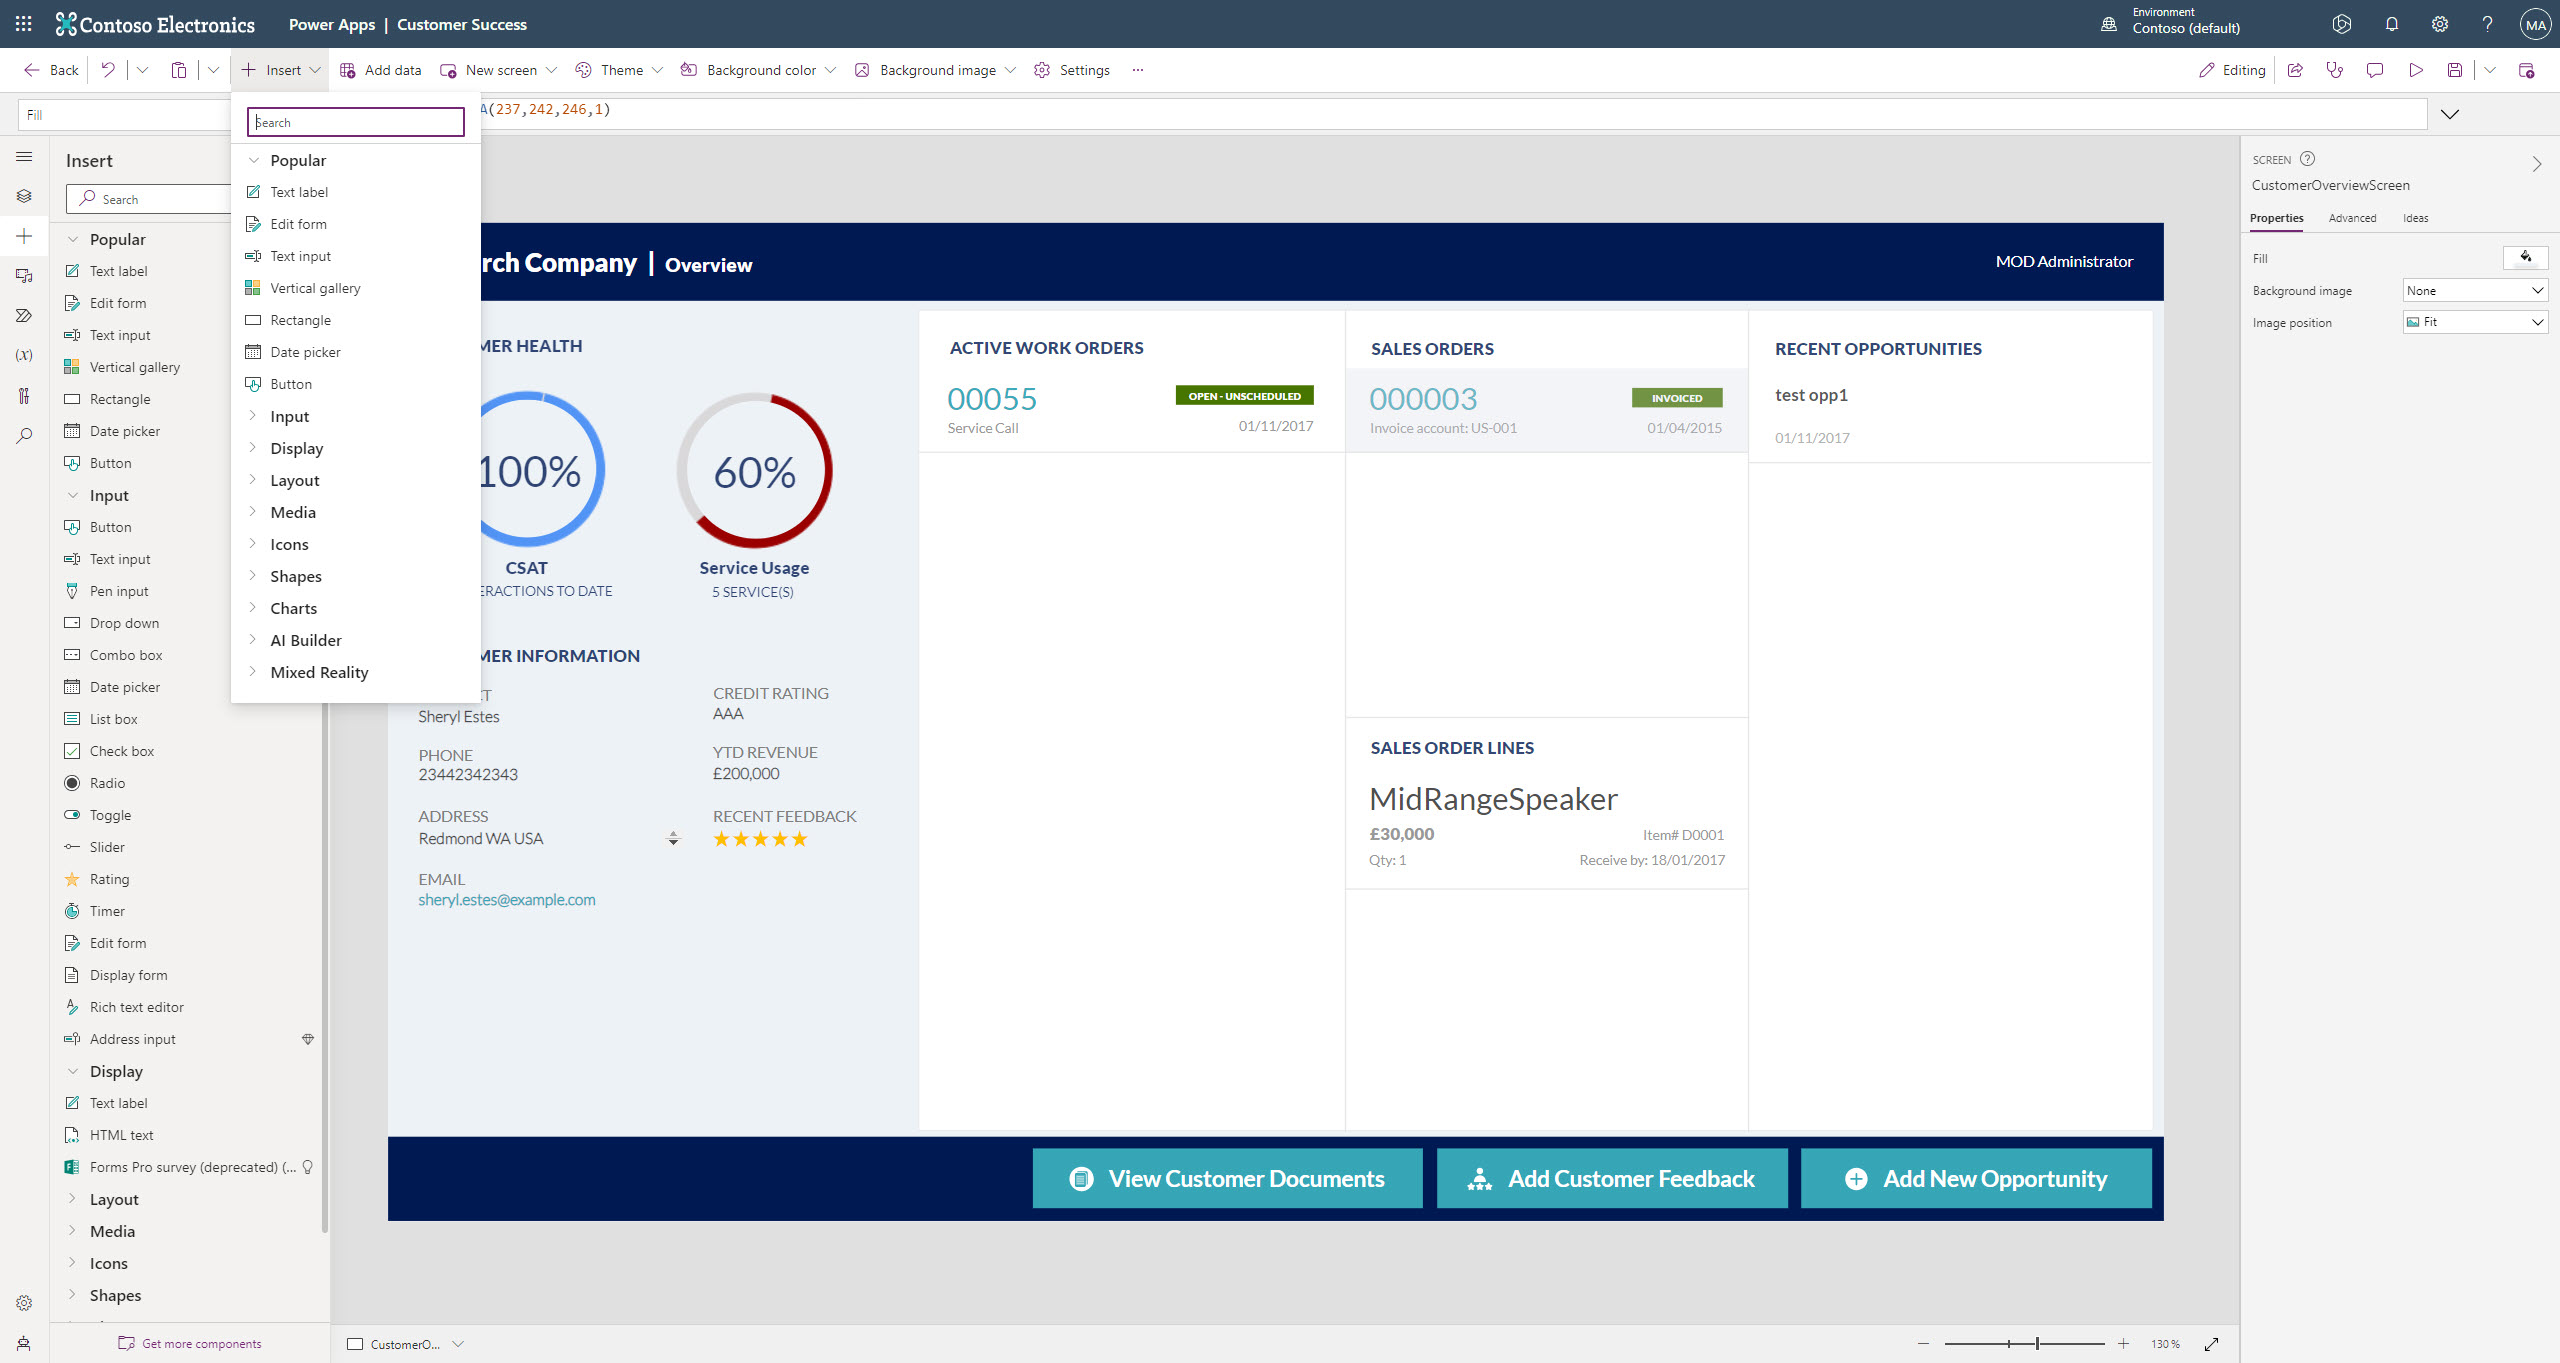Insert Radio control from Input list

point(107,783)
